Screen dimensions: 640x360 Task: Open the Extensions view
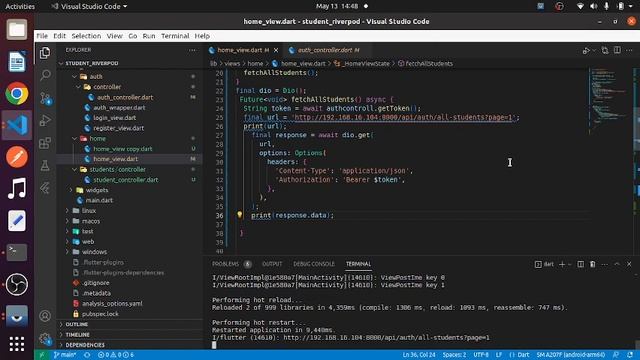coord(45,143)
